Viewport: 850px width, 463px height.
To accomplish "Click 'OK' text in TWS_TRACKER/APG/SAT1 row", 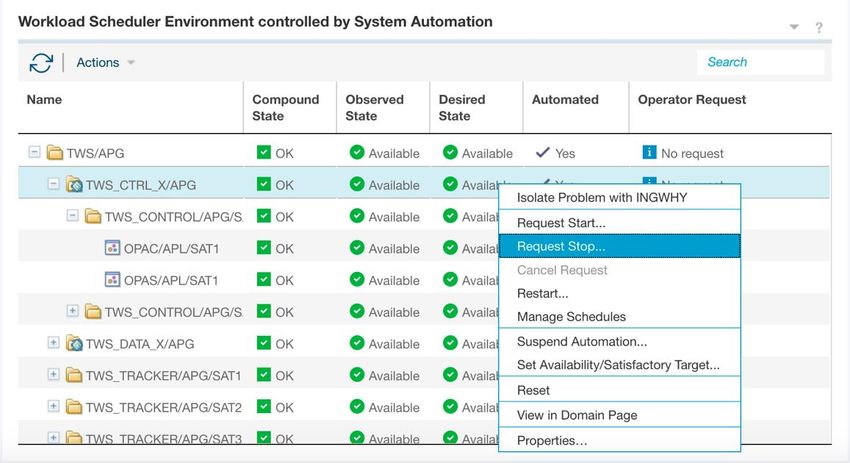I will coord(285,376).
